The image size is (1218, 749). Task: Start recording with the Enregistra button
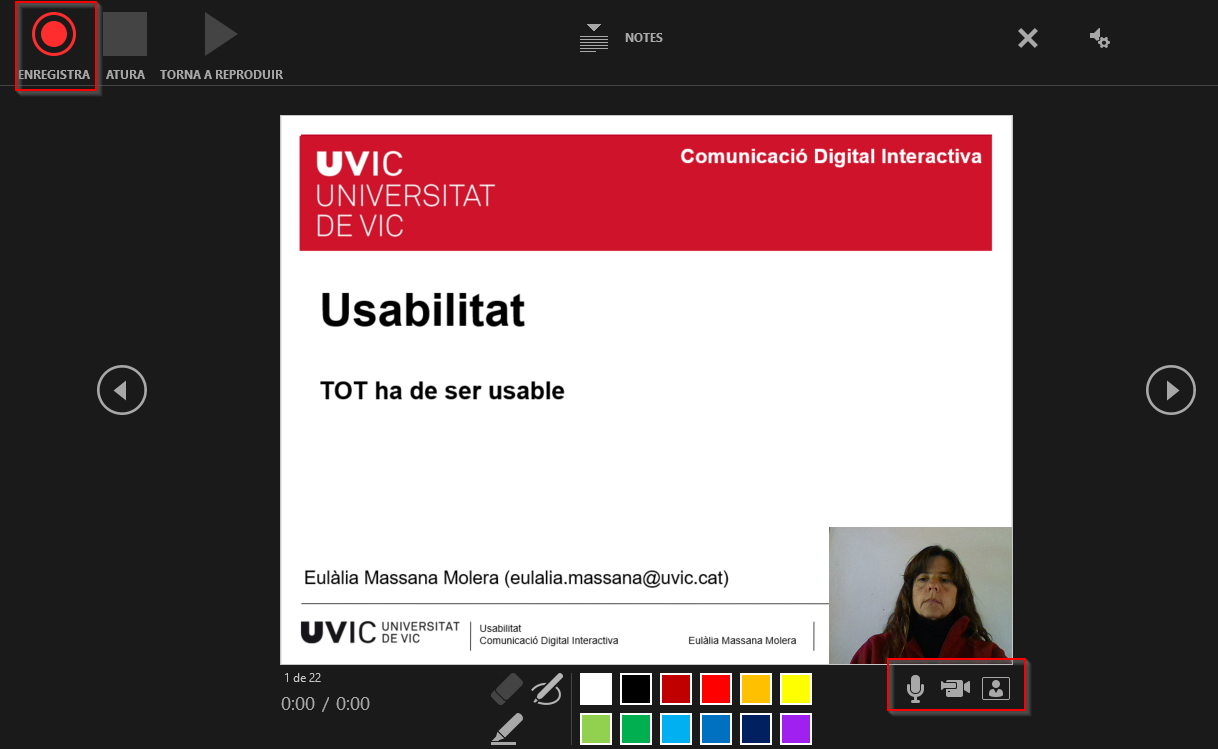[54, 35]
